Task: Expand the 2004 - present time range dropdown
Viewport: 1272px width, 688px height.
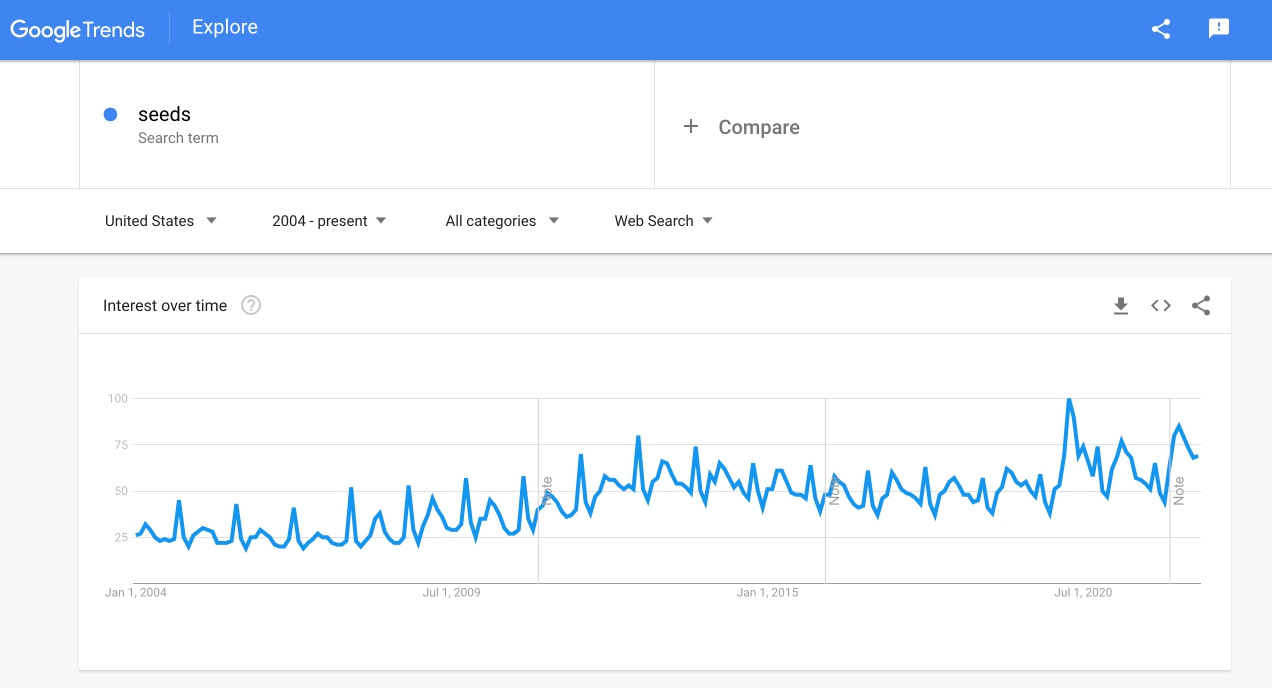Action: pyautogui.click(x=329, y=221)
